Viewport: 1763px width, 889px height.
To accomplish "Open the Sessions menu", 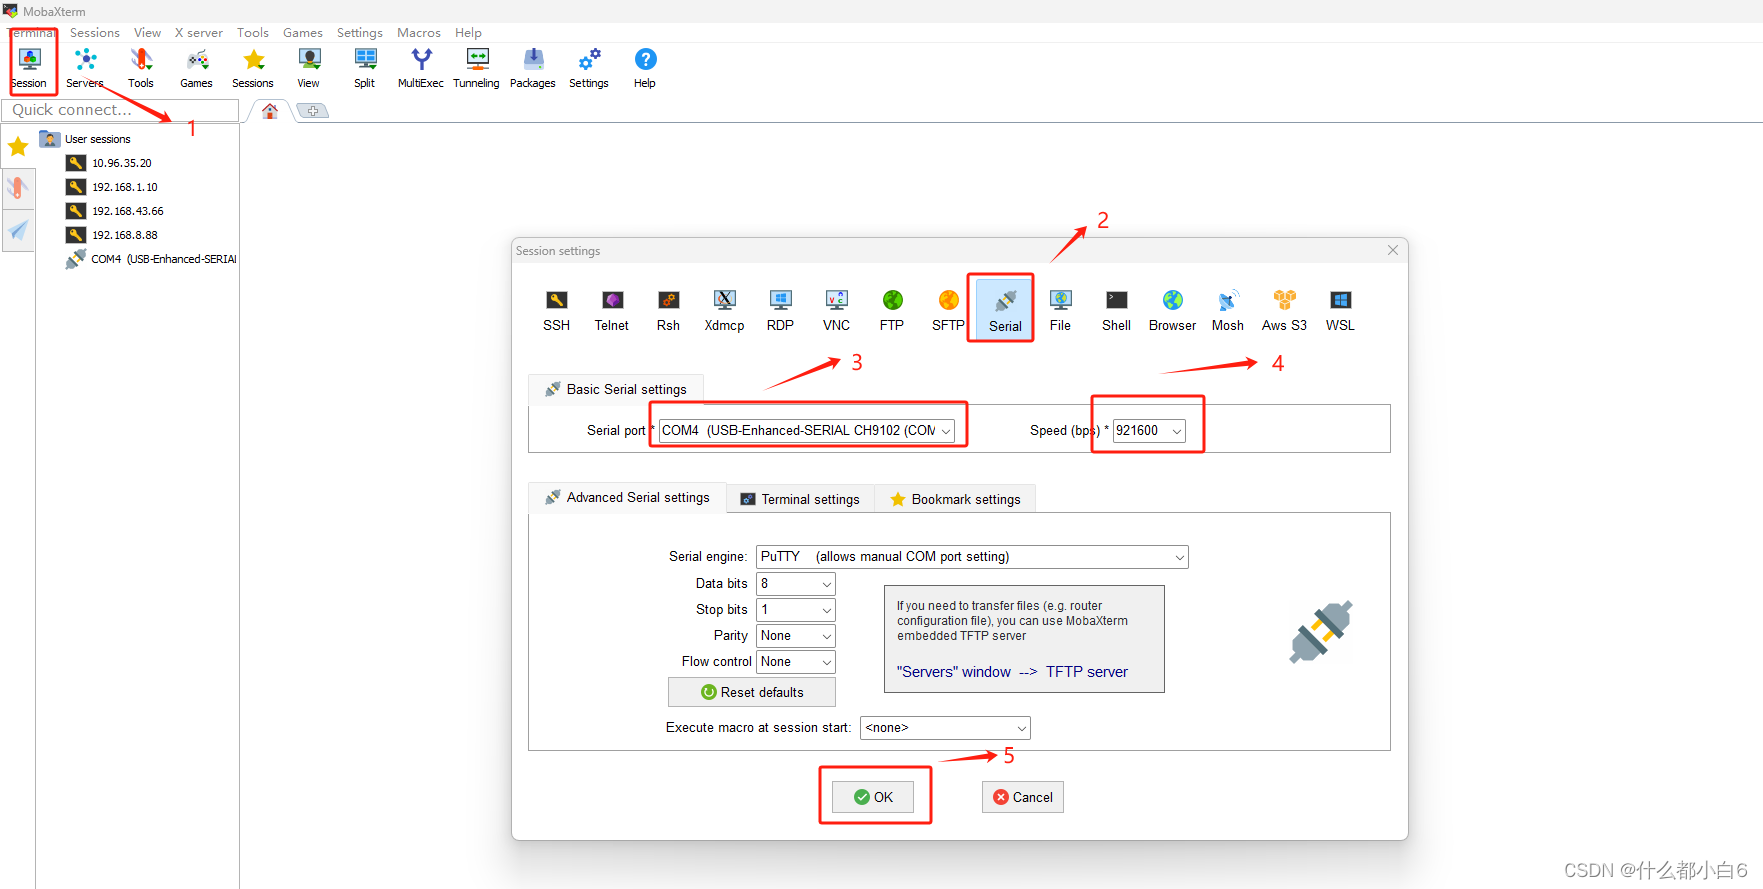I will click(95, 33).
